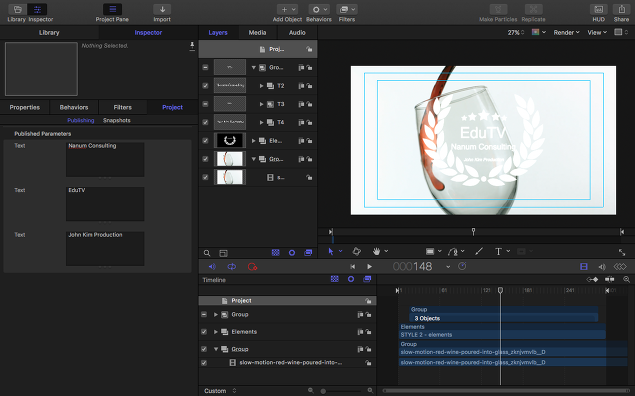Open the color channels popup
This screenshot has height=396, width=635.
[539, 32]
